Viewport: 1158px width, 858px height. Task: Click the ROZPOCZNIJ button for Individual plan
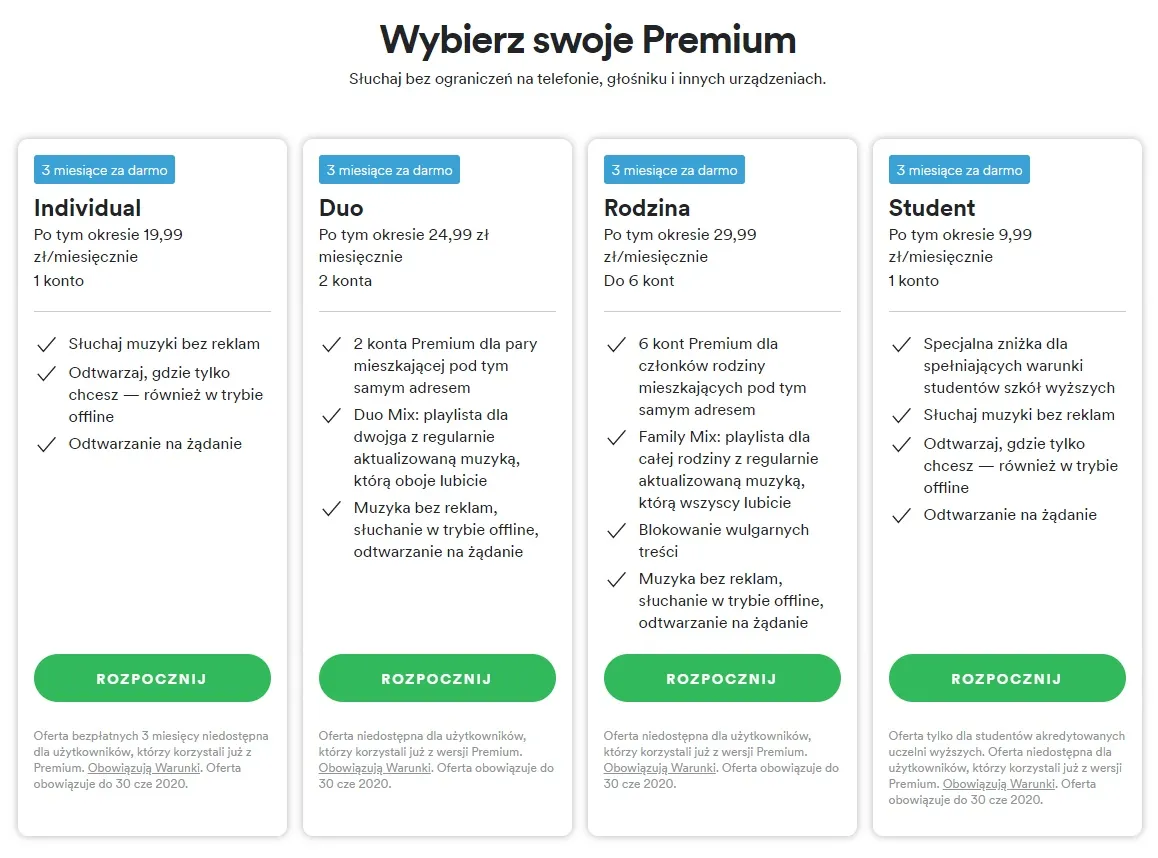pos(152,678)
